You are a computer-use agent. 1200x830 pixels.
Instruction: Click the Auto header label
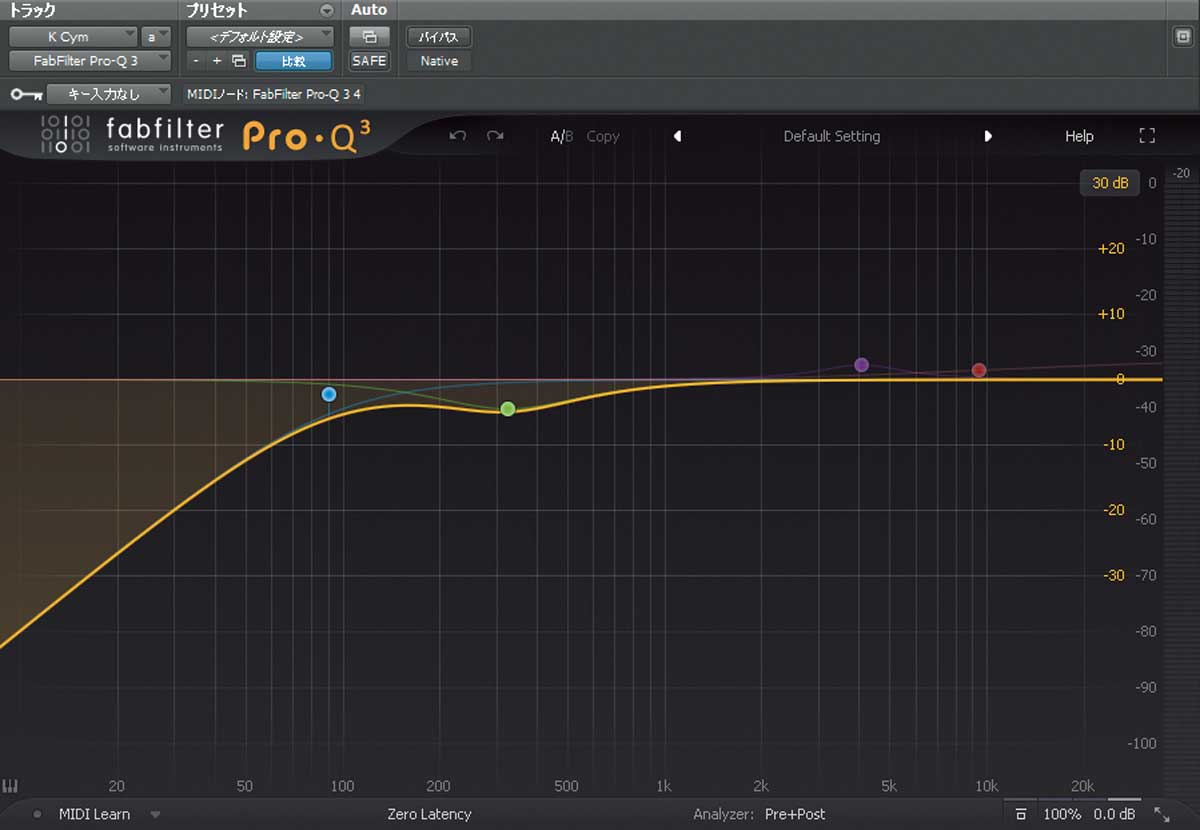point(369,10)
